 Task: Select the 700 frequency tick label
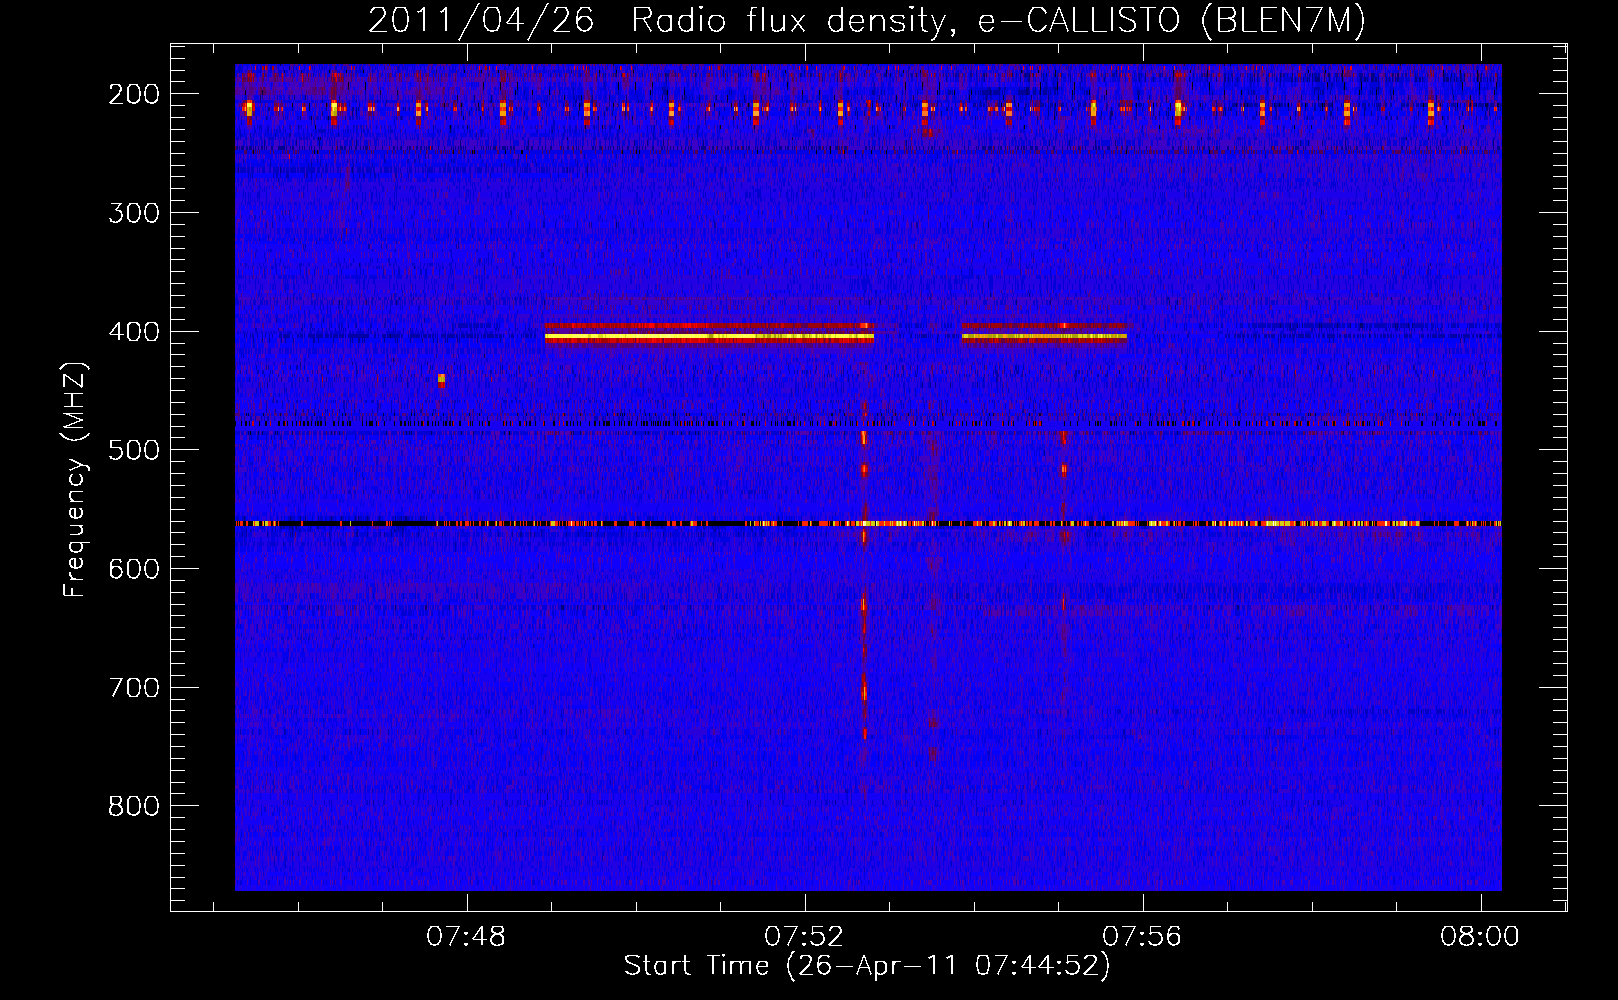pos(133,688)
